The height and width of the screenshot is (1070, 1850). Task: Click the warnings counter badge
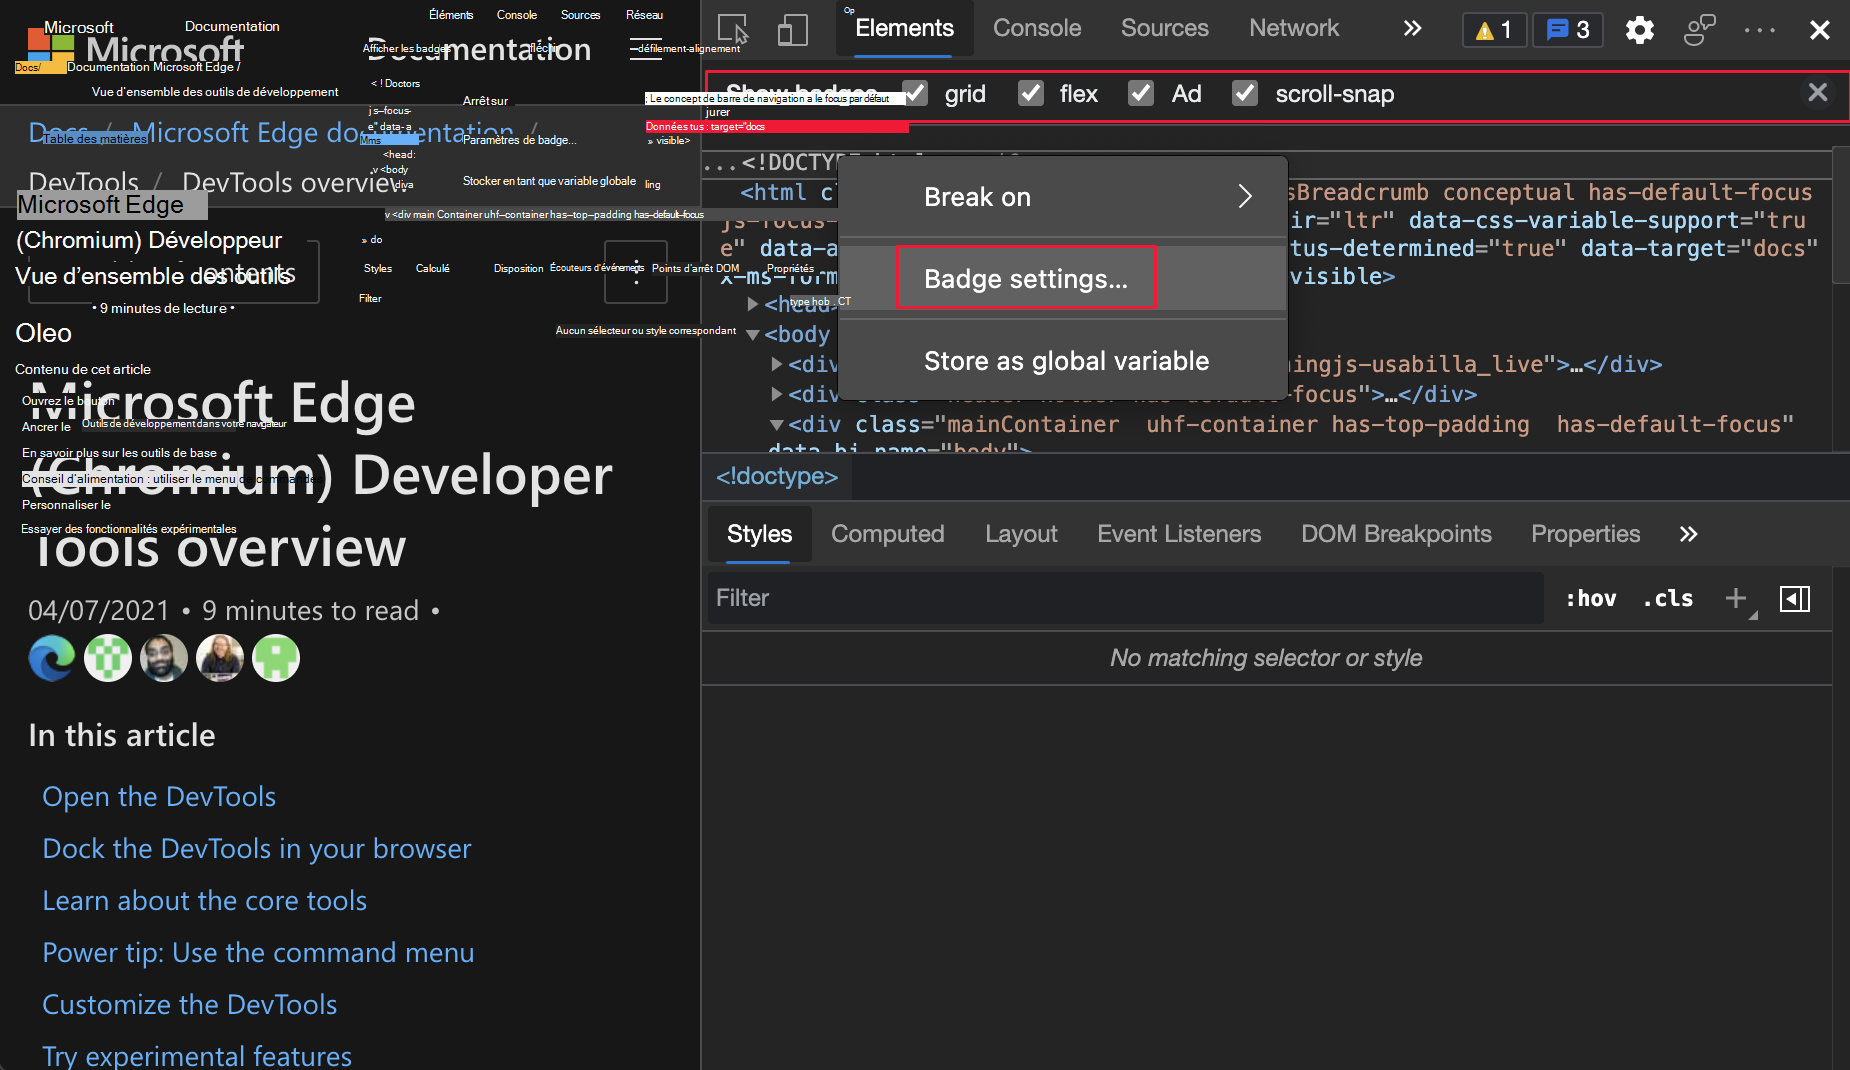pyautogui.click(x=1494, y=30)
